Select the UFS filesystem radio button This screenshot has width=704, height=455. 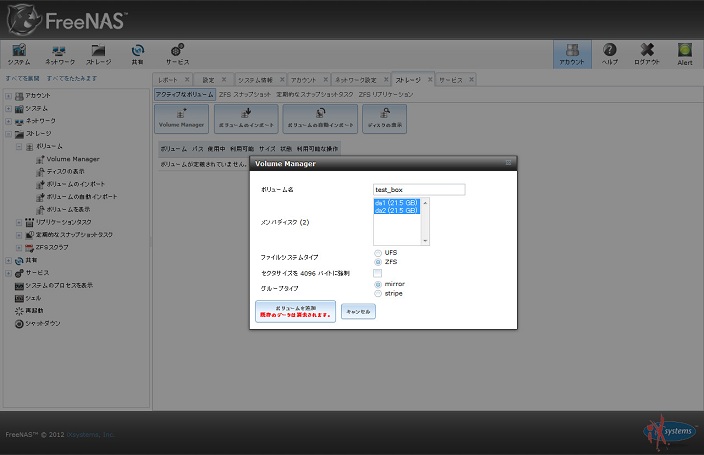(378, 253)
